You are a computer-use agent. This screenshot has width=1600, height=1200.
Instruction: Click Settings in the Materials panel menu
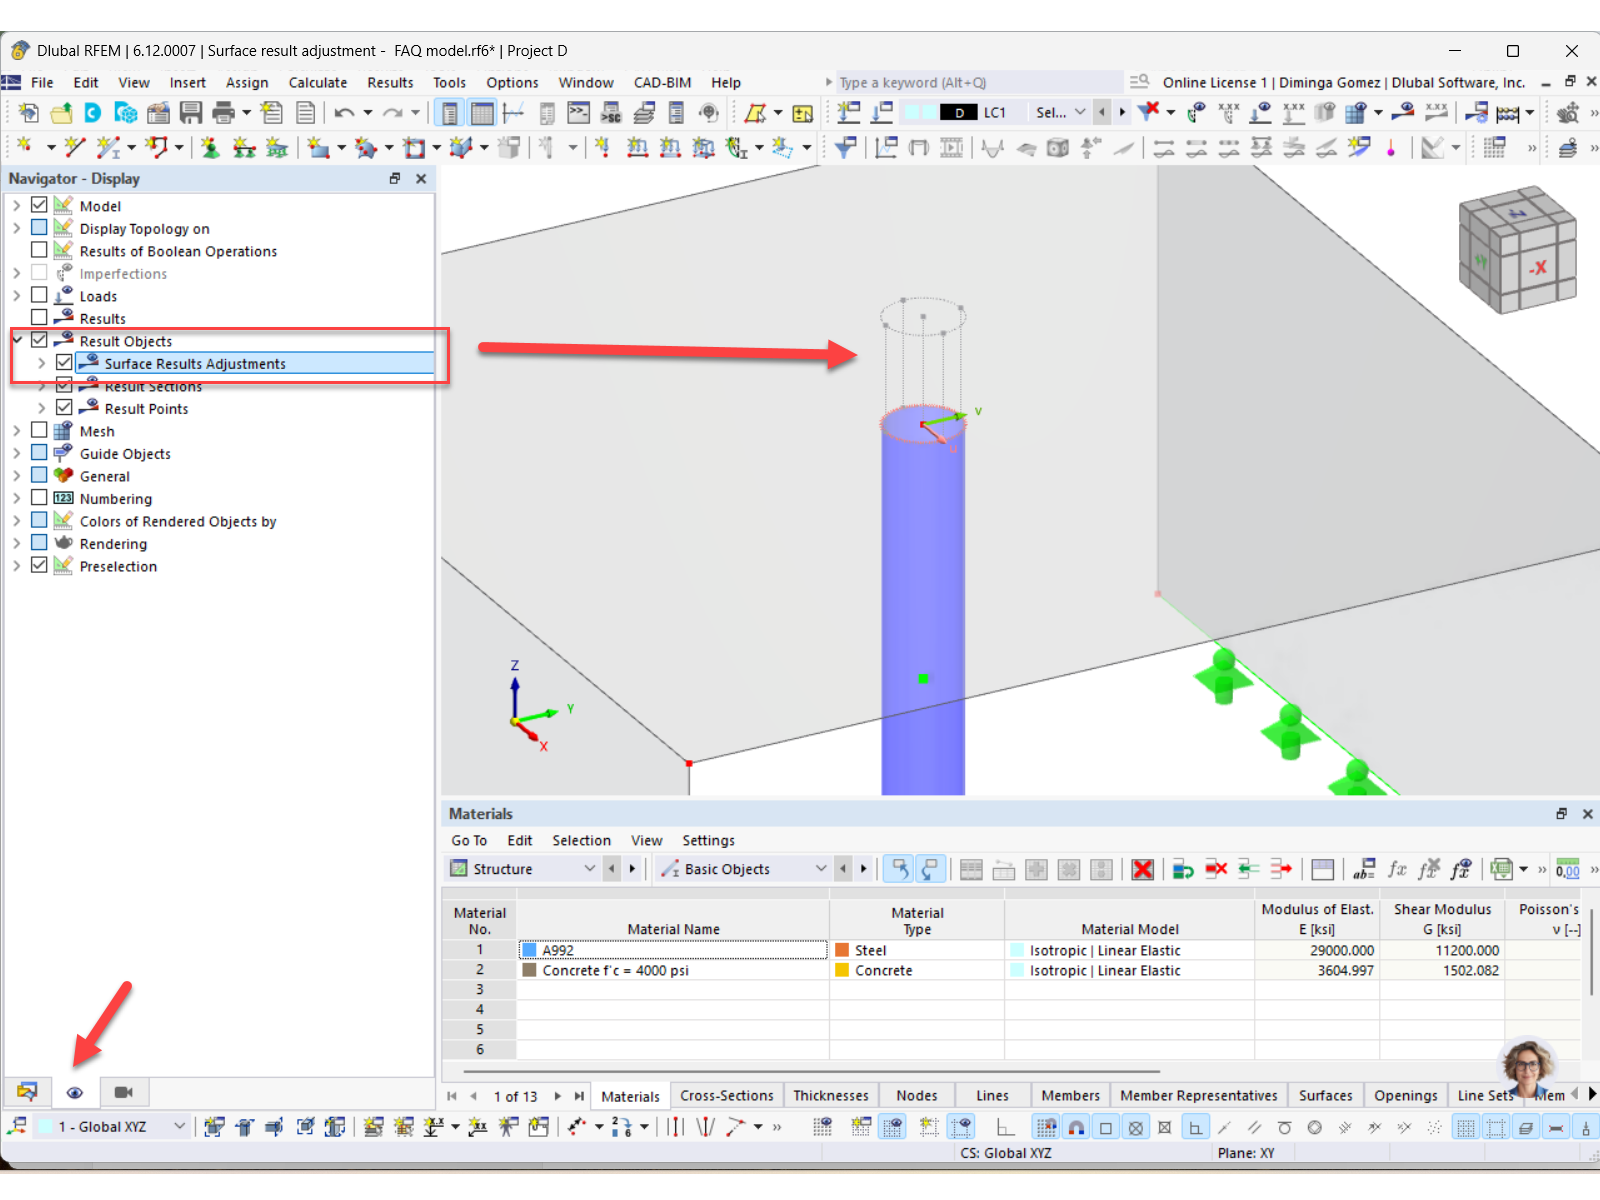tap(709, 840)
